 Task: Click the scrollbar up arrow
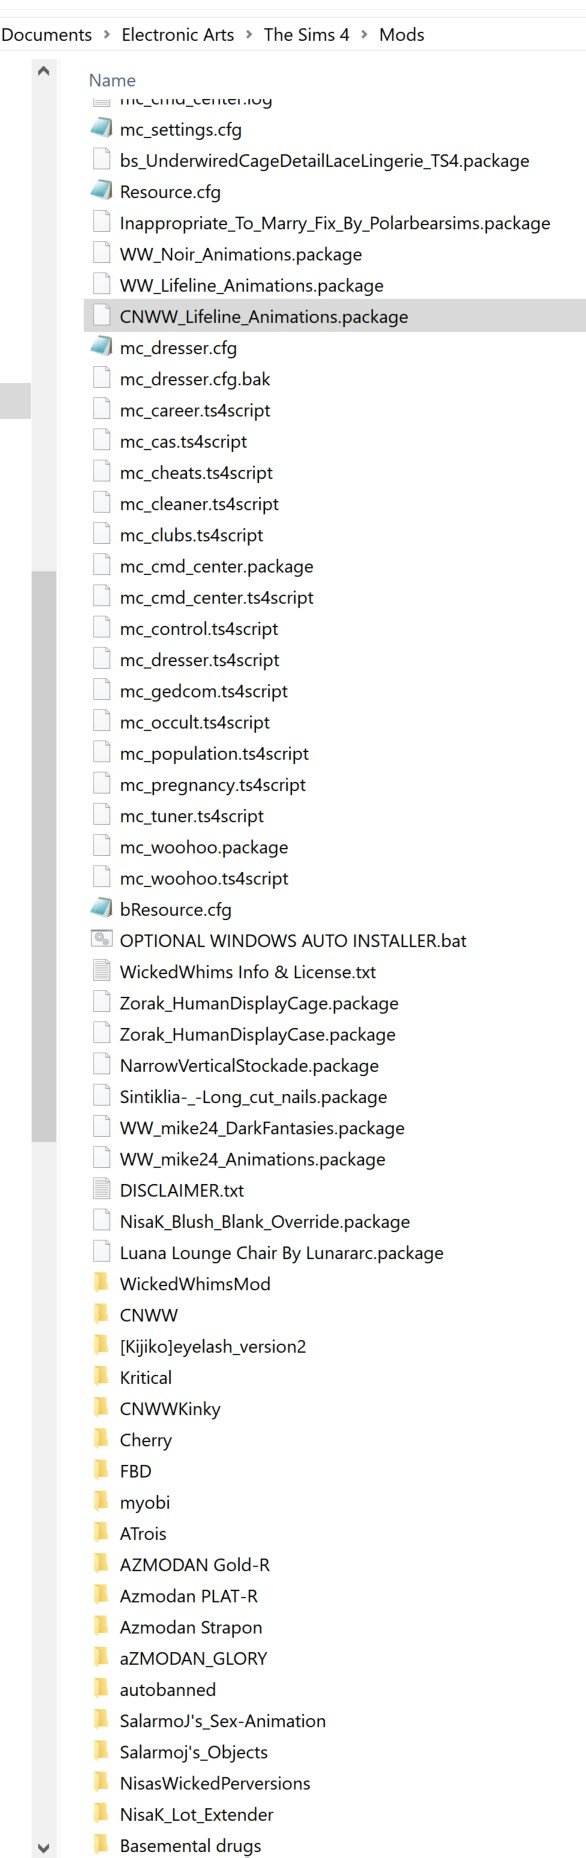pyautogui.click(x=43, y=71)
